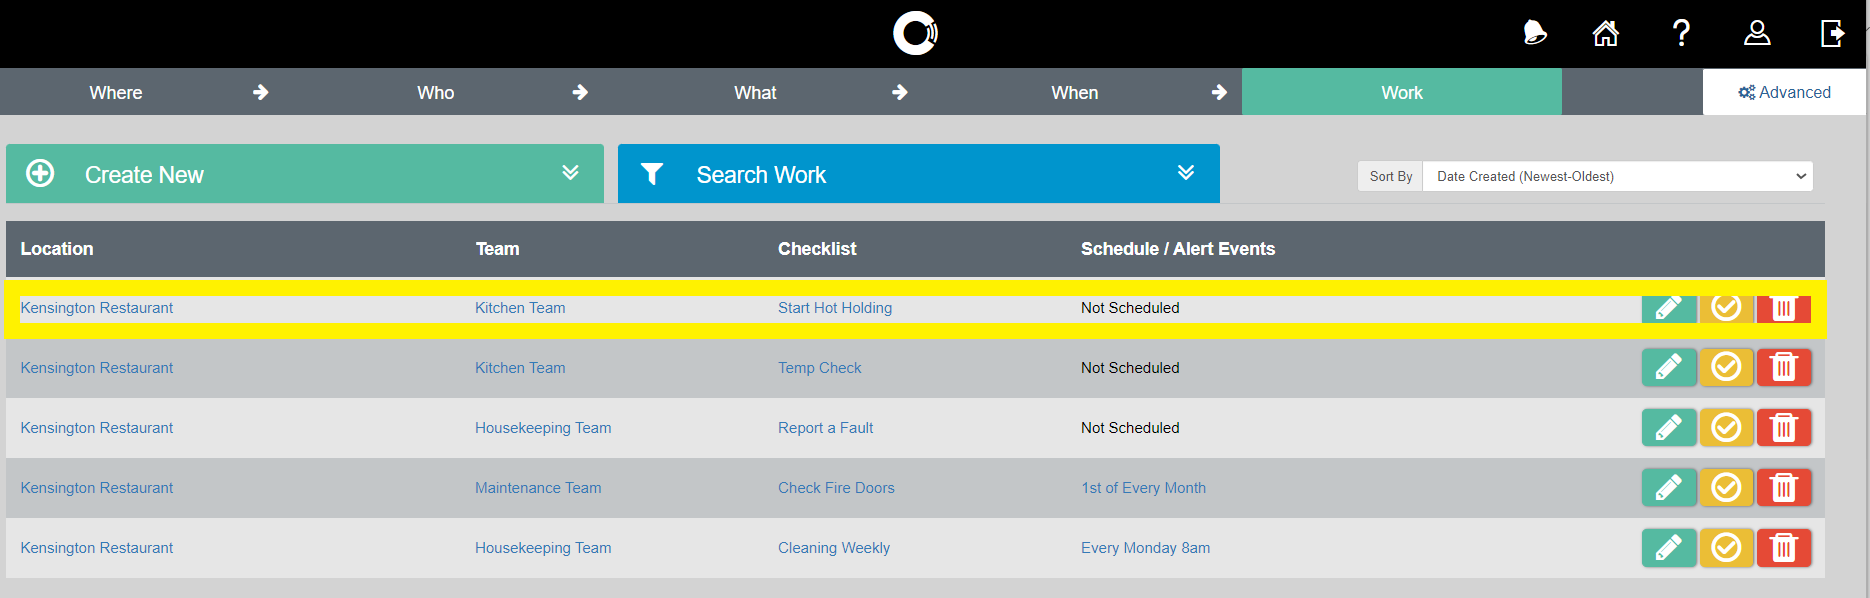This screenshot has width=1870, height=598.
Task: Click the notification bell icon
Action: tap(1534, 33)
